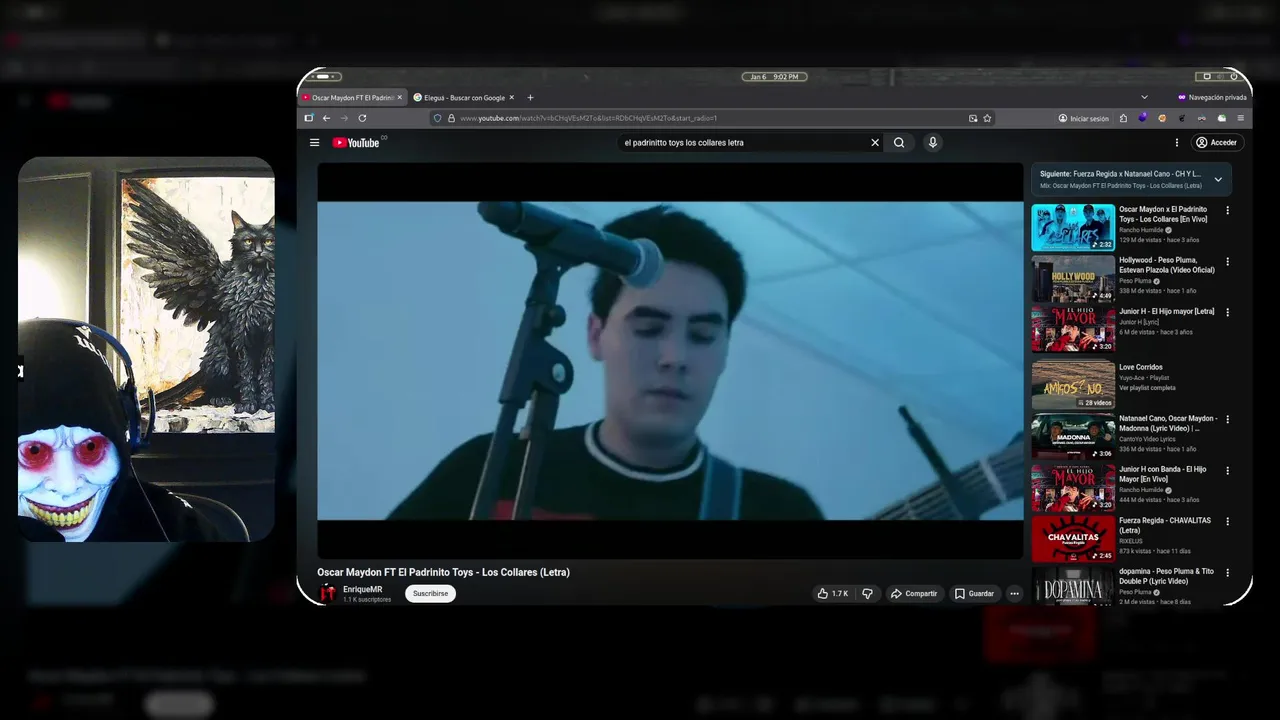The image size is (1280, 720).
Task: Go back using the browser back arrow
Action: point(326,118)
